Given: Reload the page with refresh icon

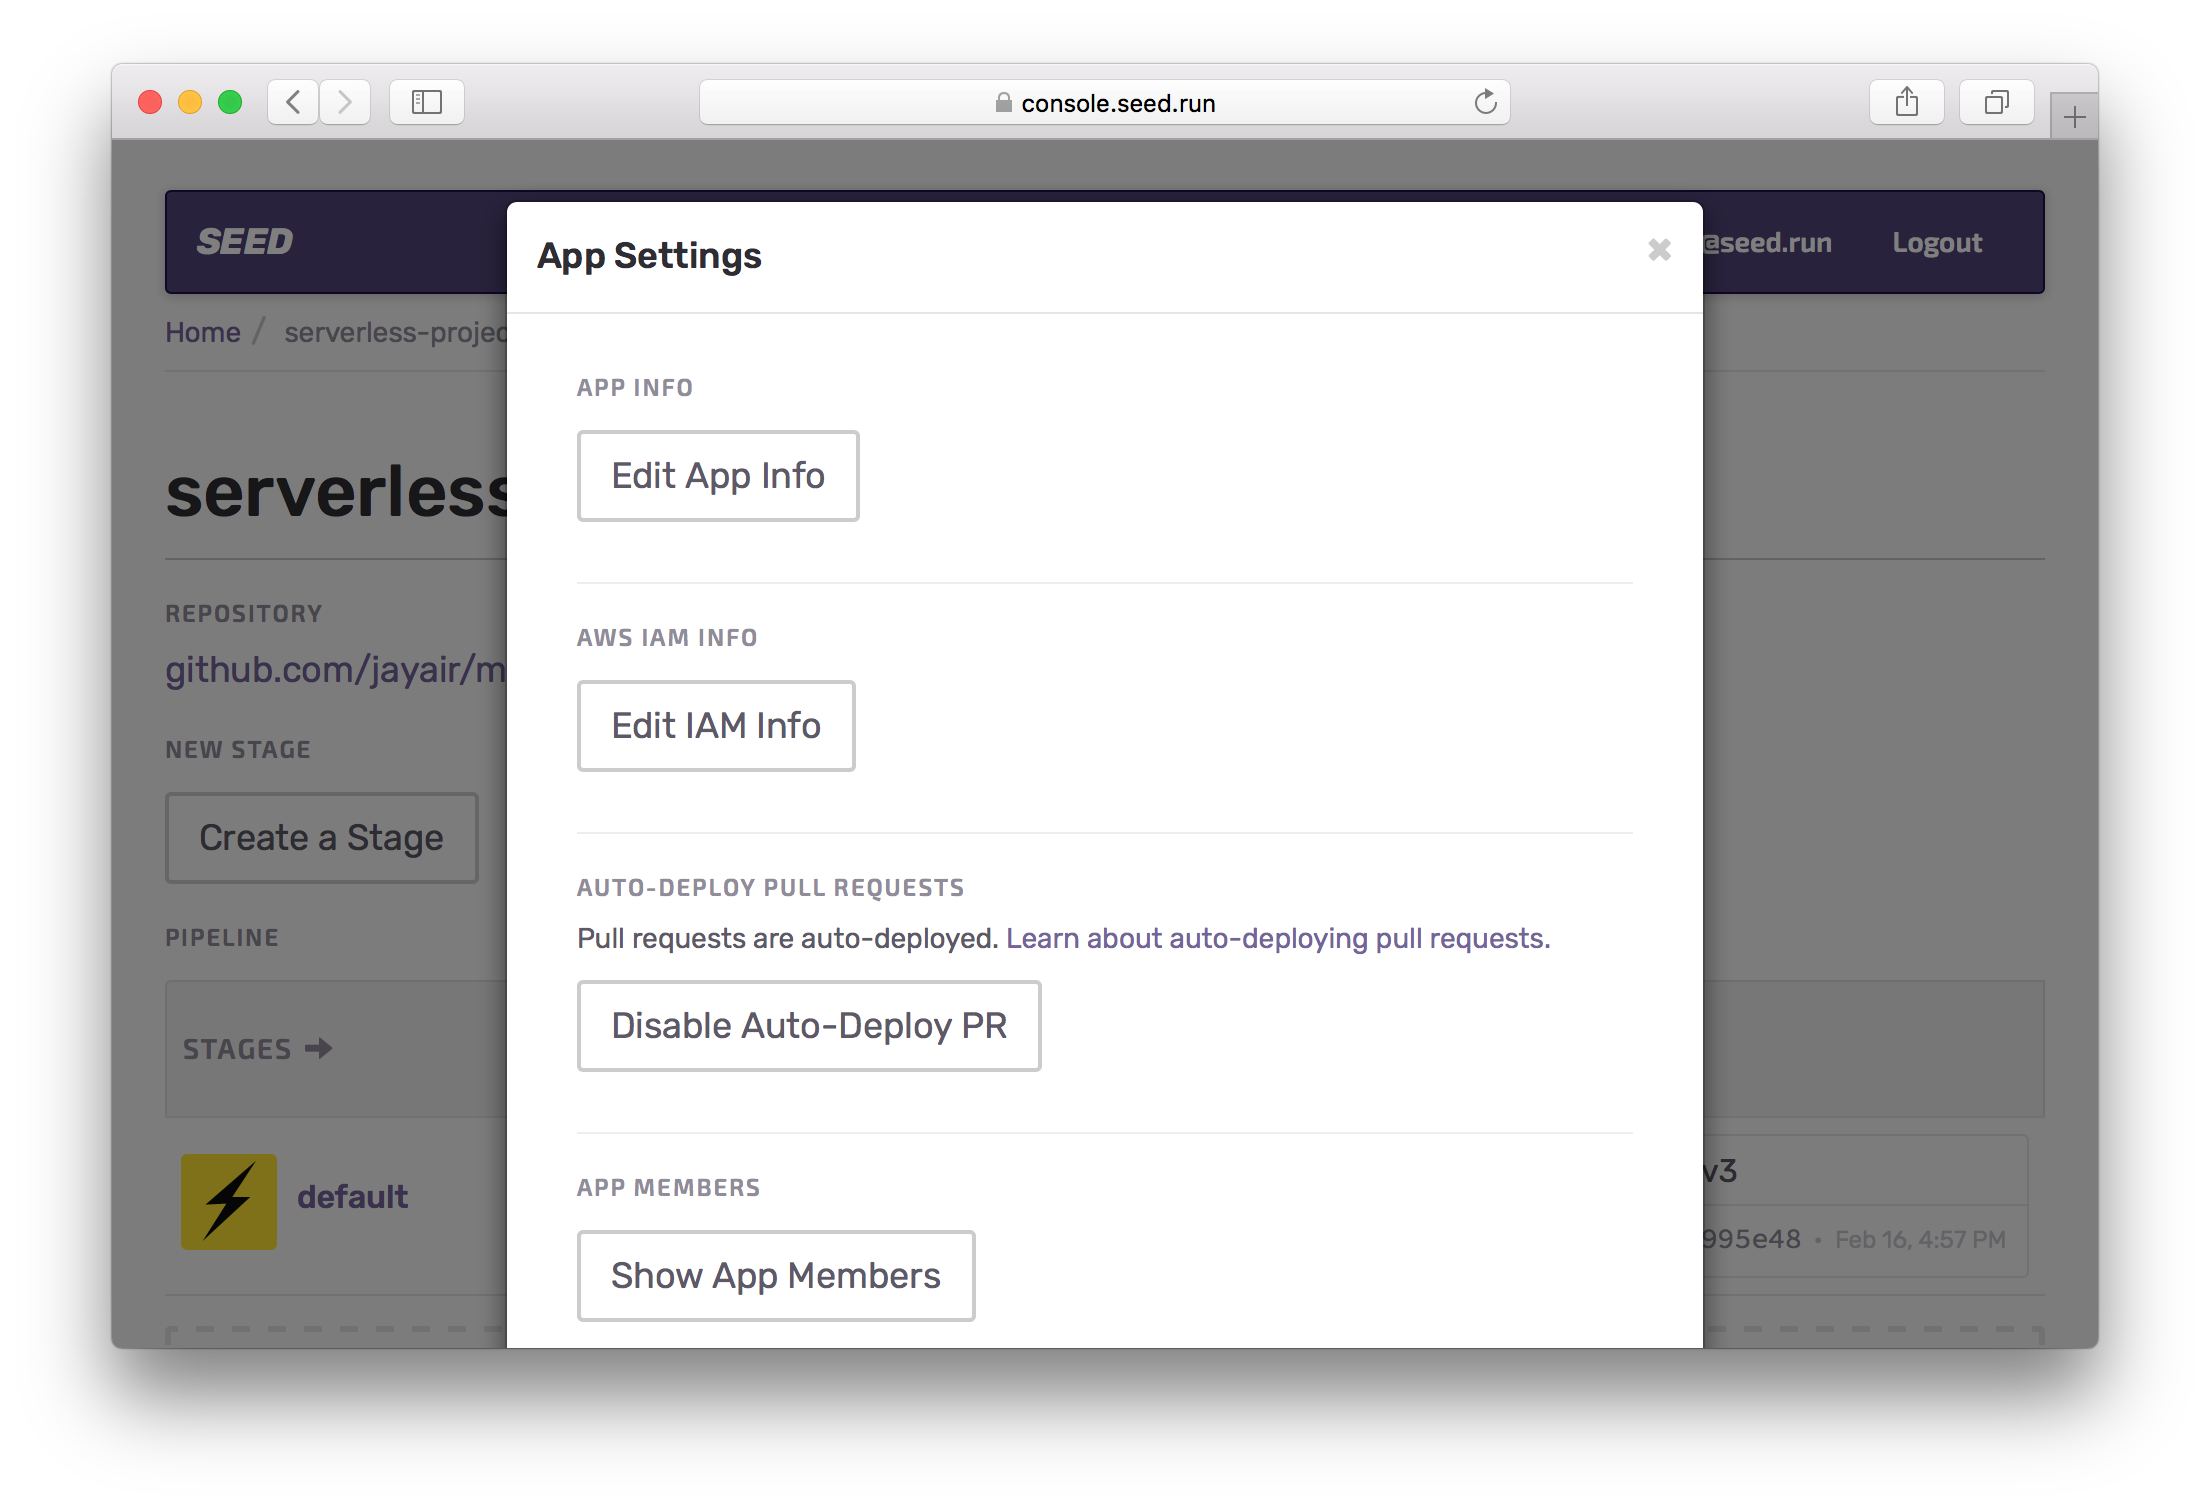Looking at the screenshot, I should [1485, 102].
